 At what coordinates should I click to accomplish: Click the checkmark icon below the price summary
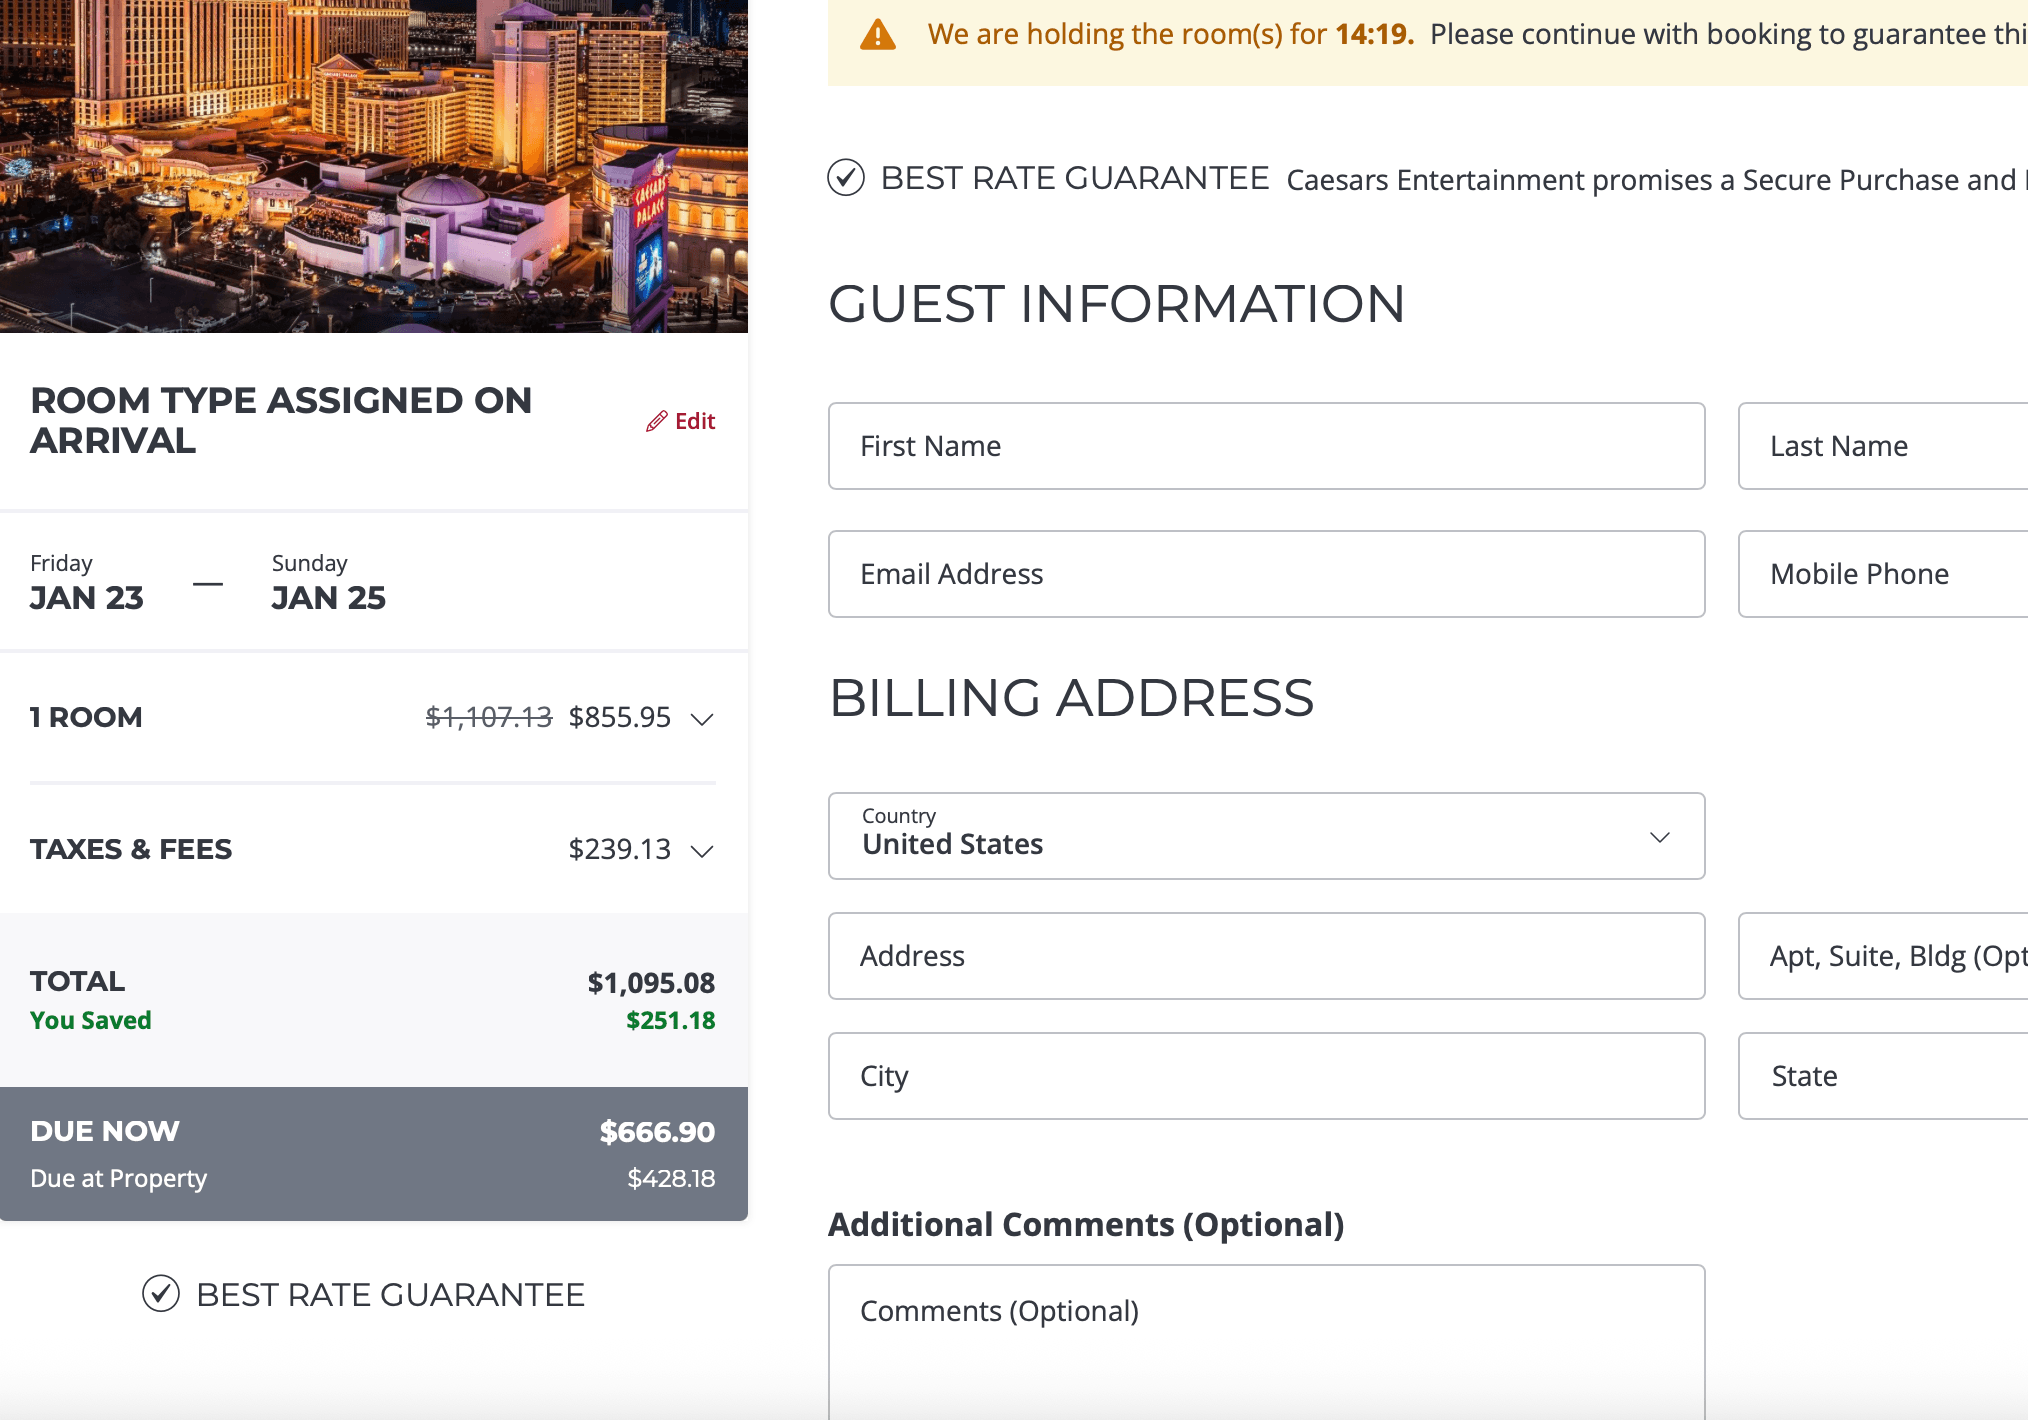(x=160, y=1294)
